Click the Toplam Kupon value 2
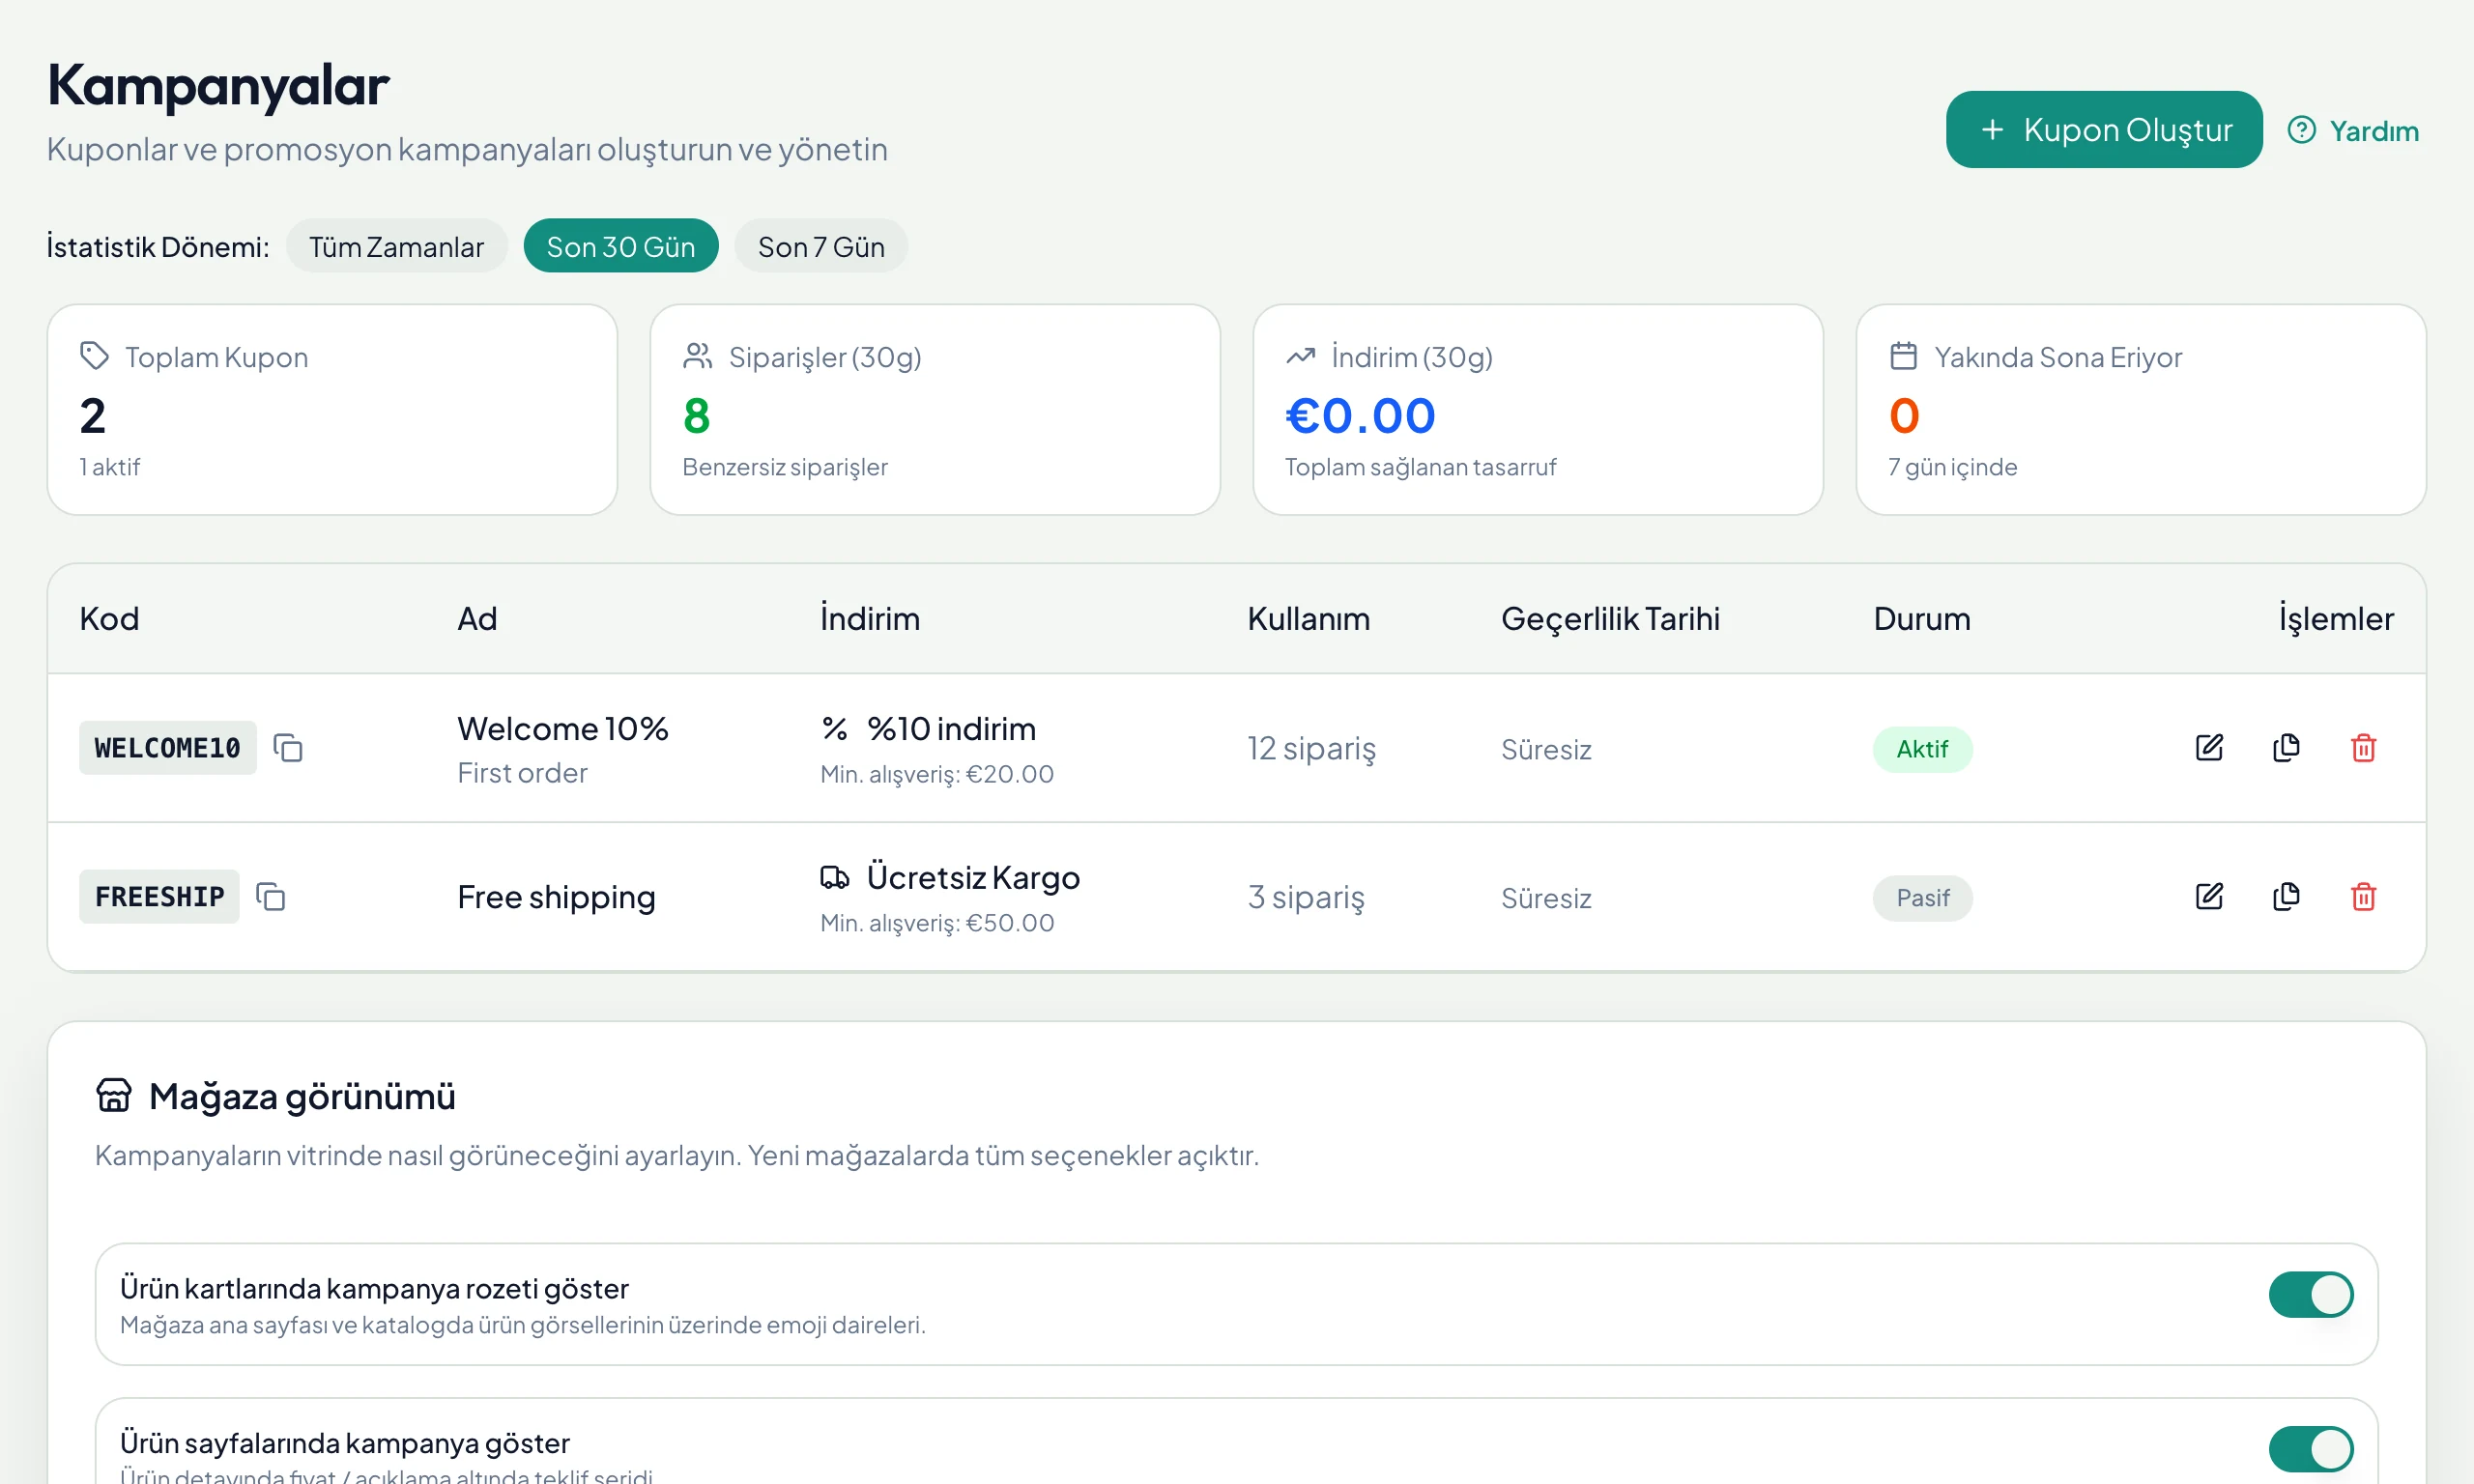The width and height of the screenshot is (2474, 1484). click(92, 416)
